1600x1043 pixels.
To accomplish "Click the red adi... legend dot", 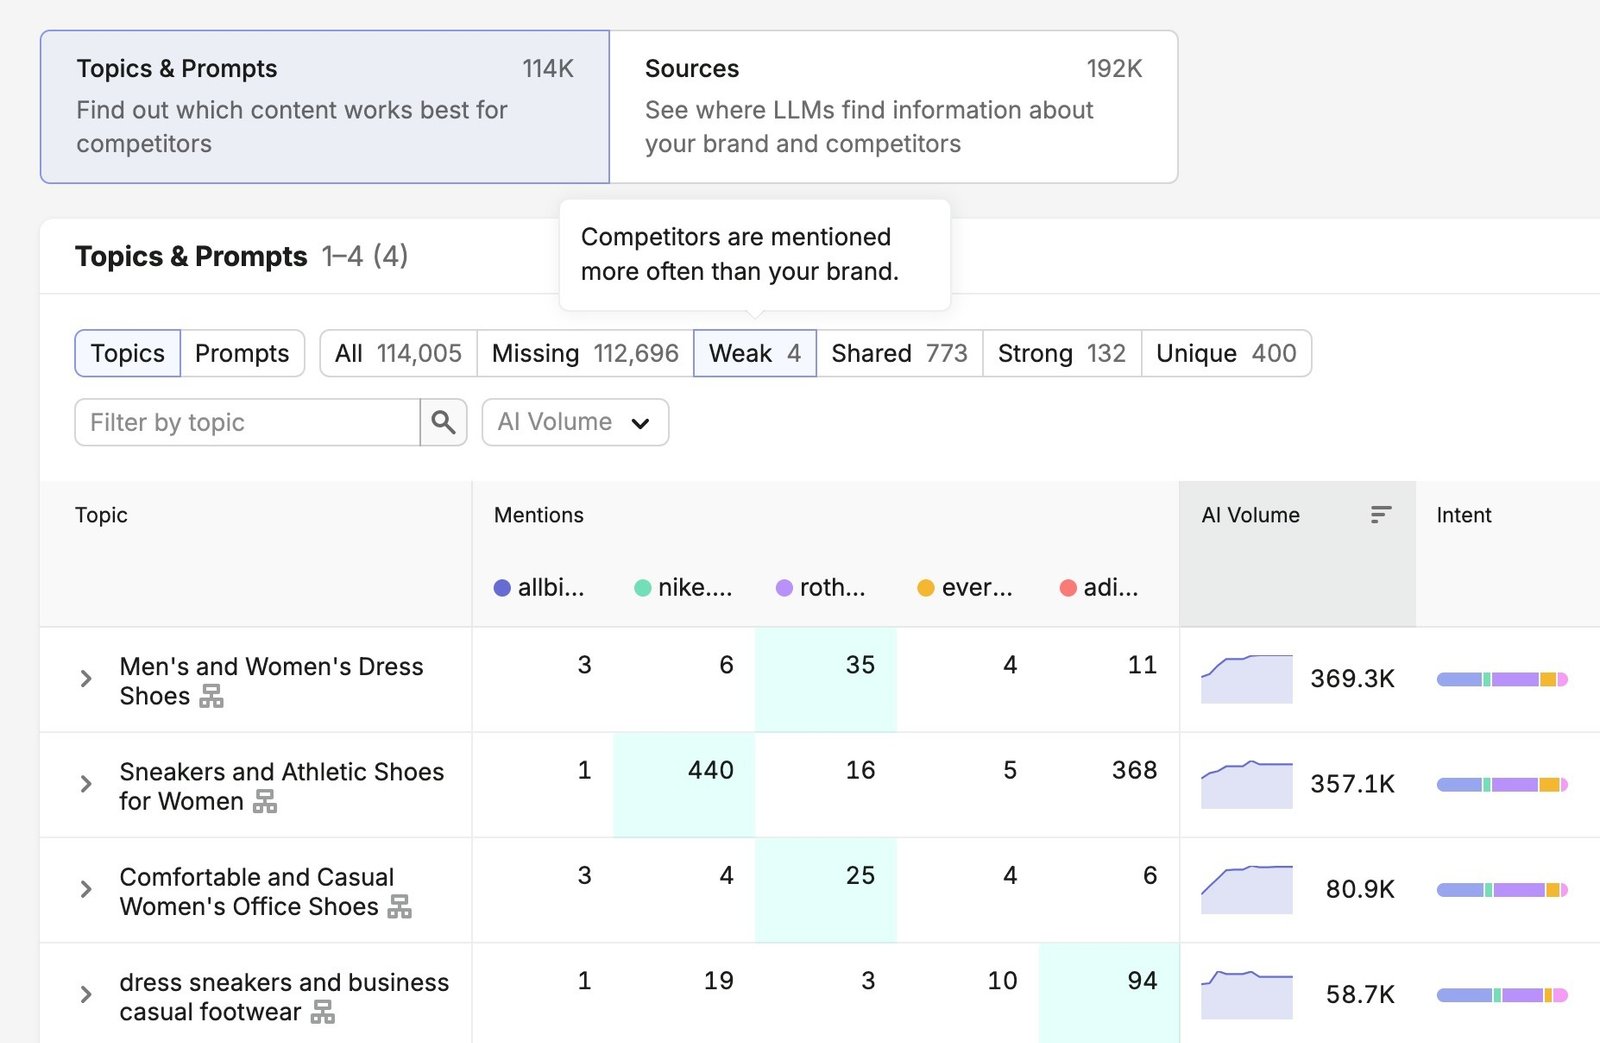I will point(1068,588).
